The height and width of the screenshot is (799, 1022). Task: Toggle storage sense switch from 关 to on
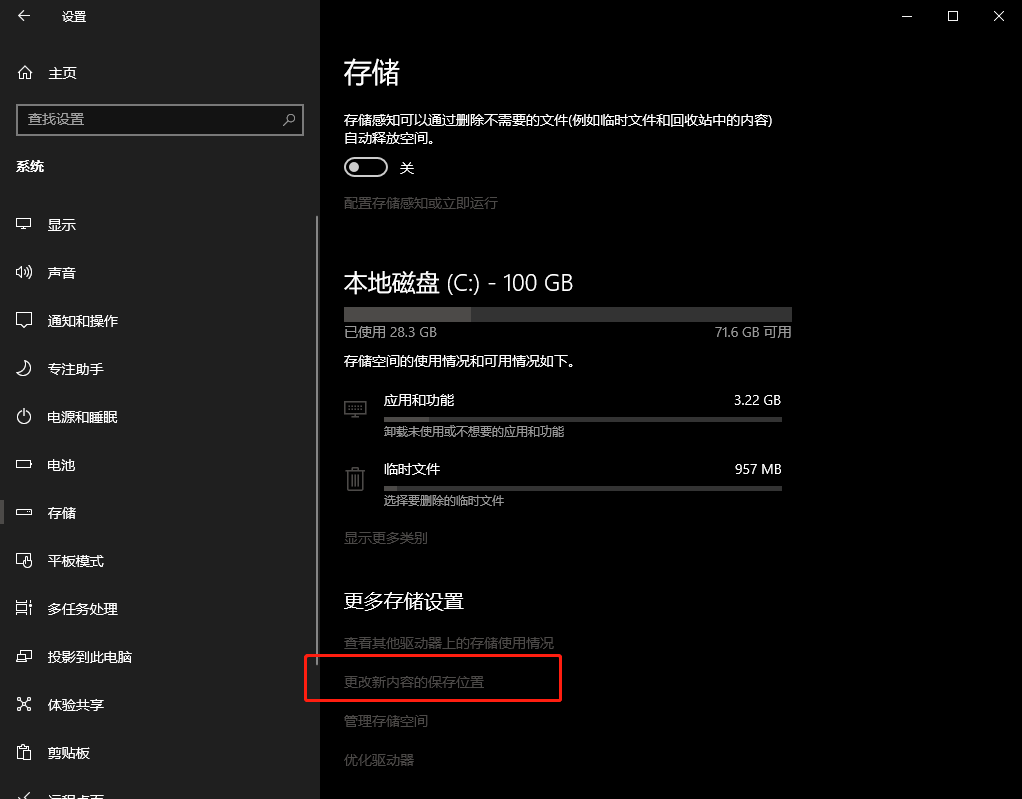366,166
